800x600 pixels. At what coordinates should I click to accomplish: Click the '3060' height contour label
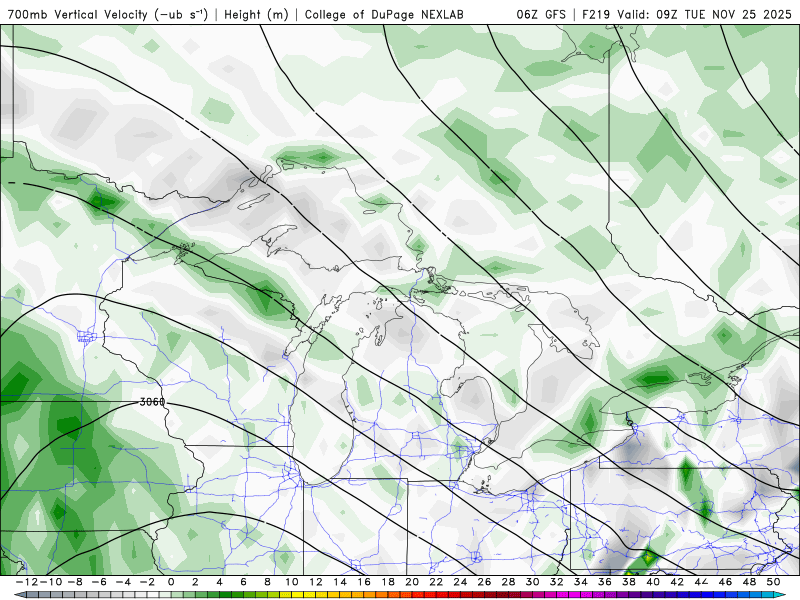[x=152, y=402]
